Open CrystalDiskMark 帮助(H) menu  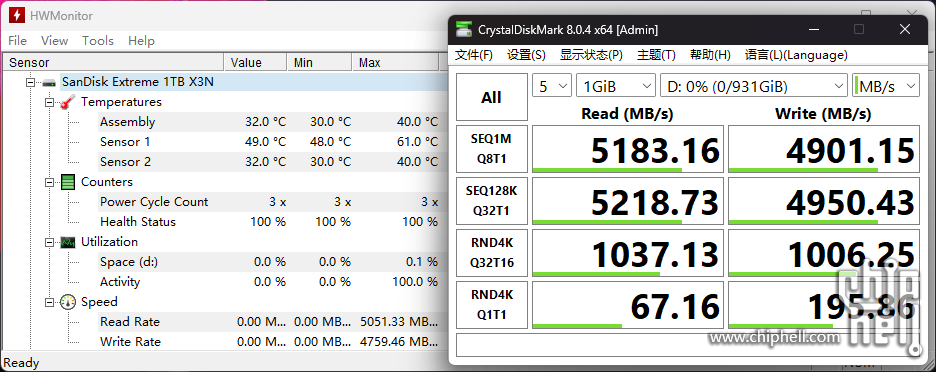point(710,55)
